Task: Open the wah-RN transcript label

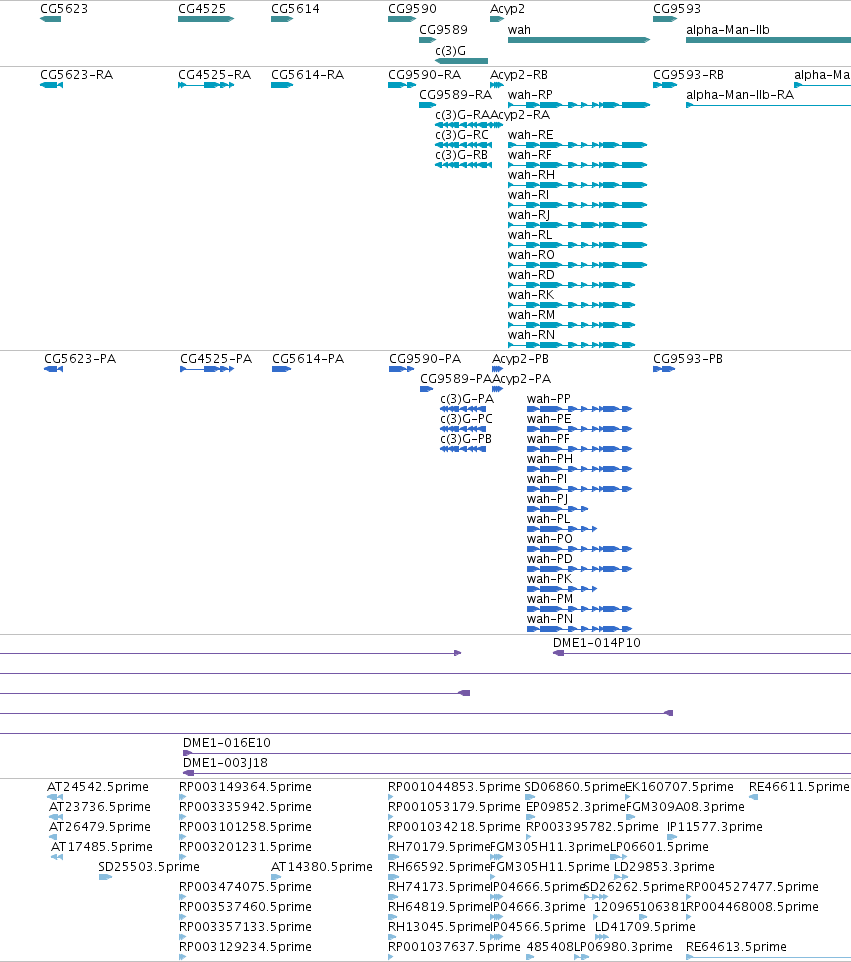Action: pyautogui.click(x=531, y=335)
